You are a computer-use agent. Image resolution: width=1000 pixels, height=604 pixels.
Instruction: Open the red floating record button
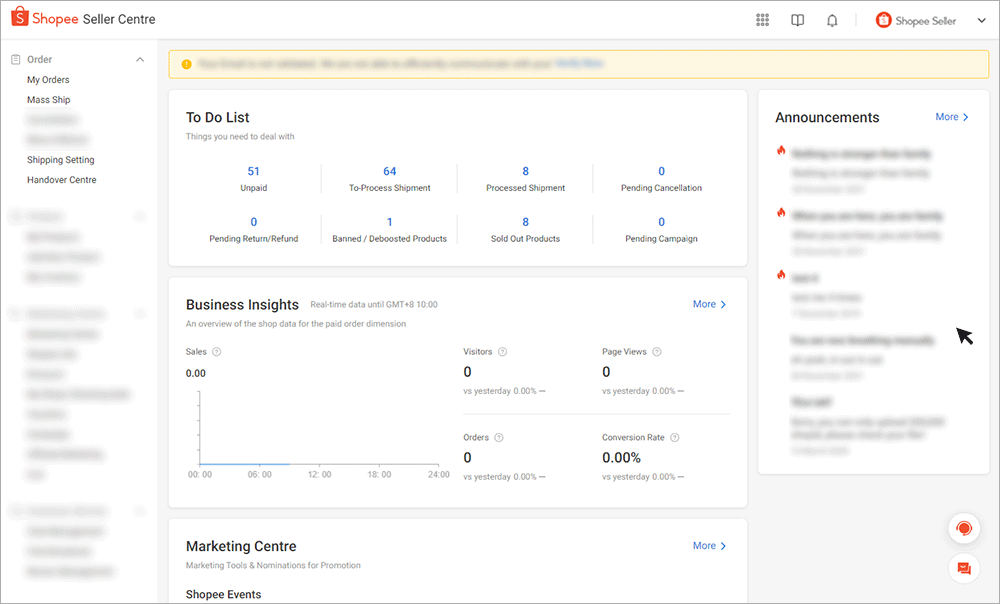click(964, 528)
